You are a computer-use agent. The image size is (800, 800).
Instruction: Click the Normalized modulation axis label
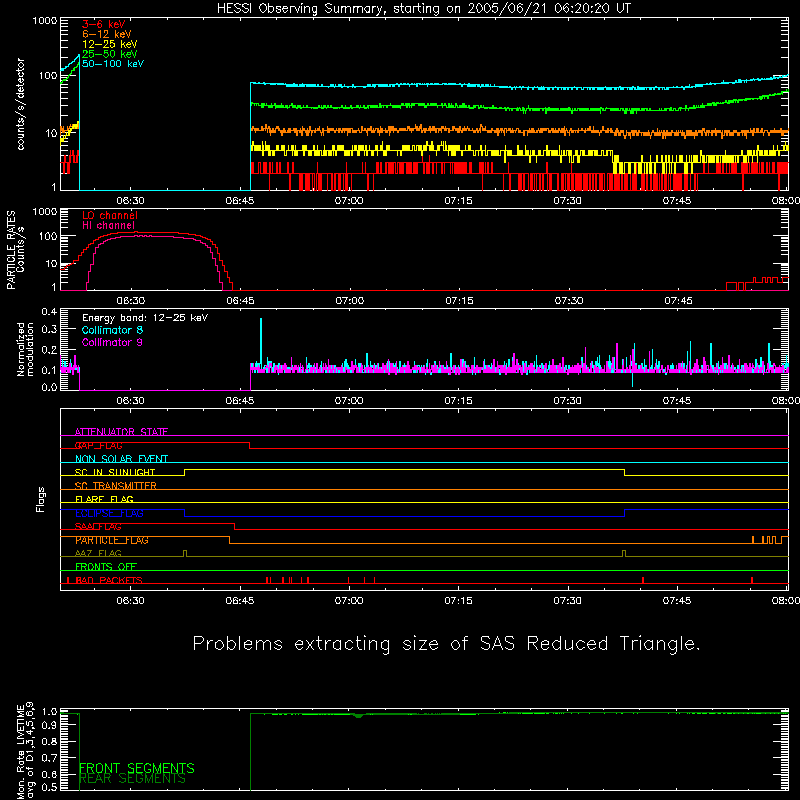[x=26, y=349]
